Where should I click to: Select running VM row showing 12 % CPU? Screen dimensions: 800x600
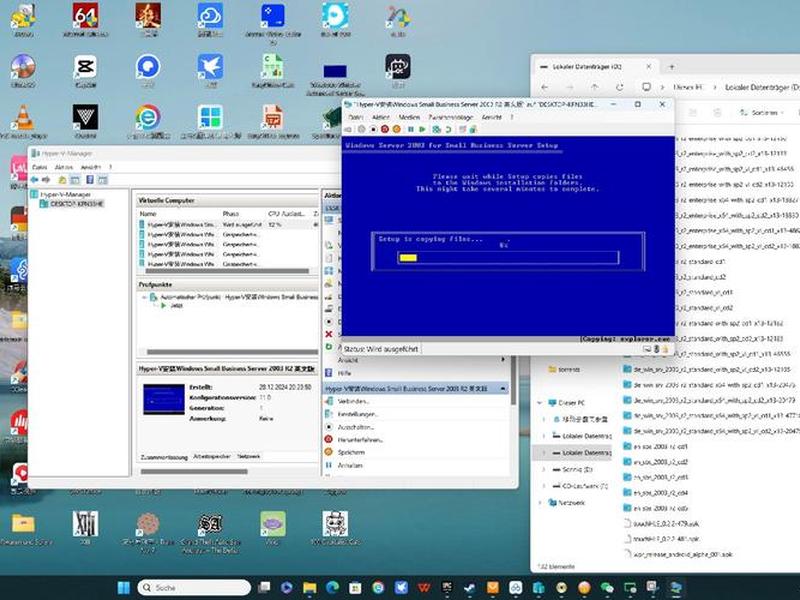[x=229, y=224]
